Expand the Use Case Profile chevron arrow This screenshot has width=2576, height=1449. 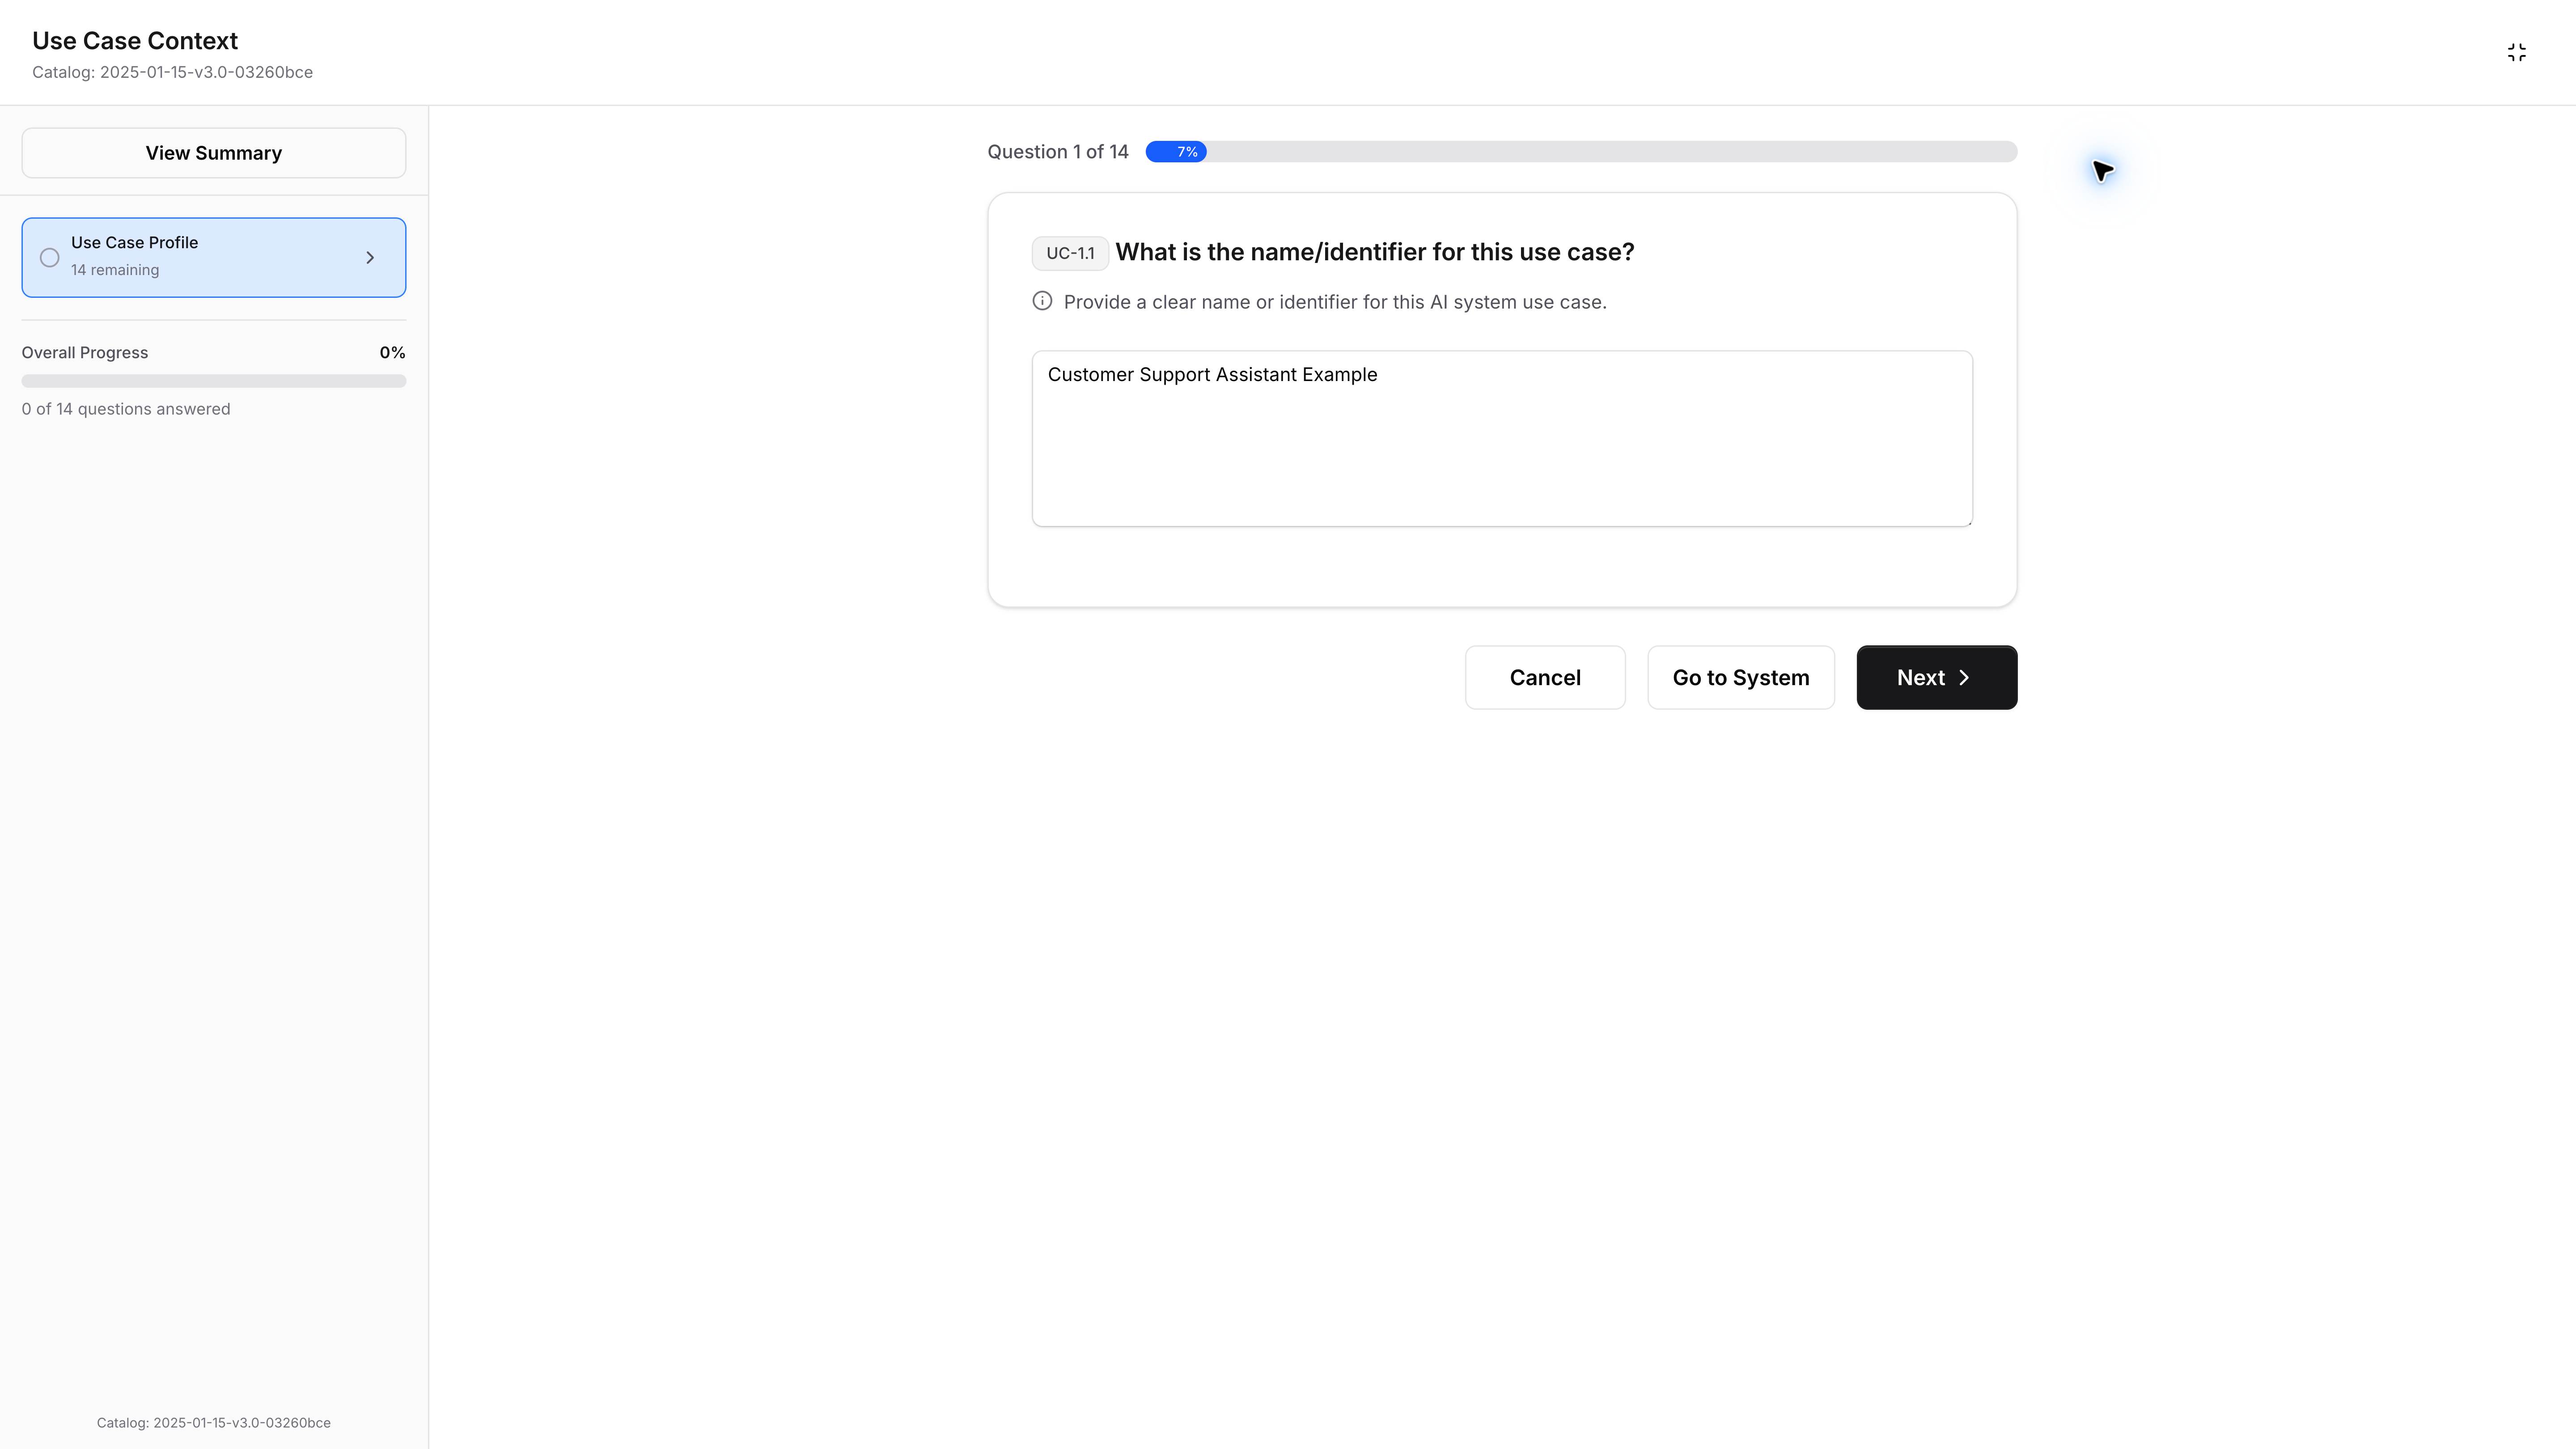[x=370, y=257]
